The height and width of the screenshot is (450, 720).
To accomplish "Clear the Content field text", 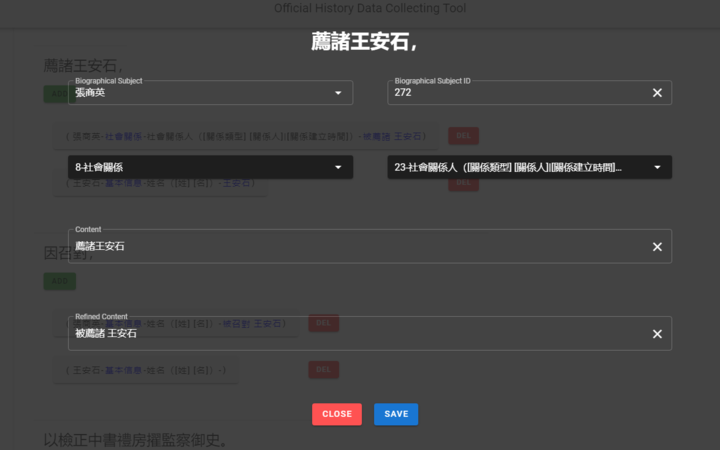I will tap(657, 247).
